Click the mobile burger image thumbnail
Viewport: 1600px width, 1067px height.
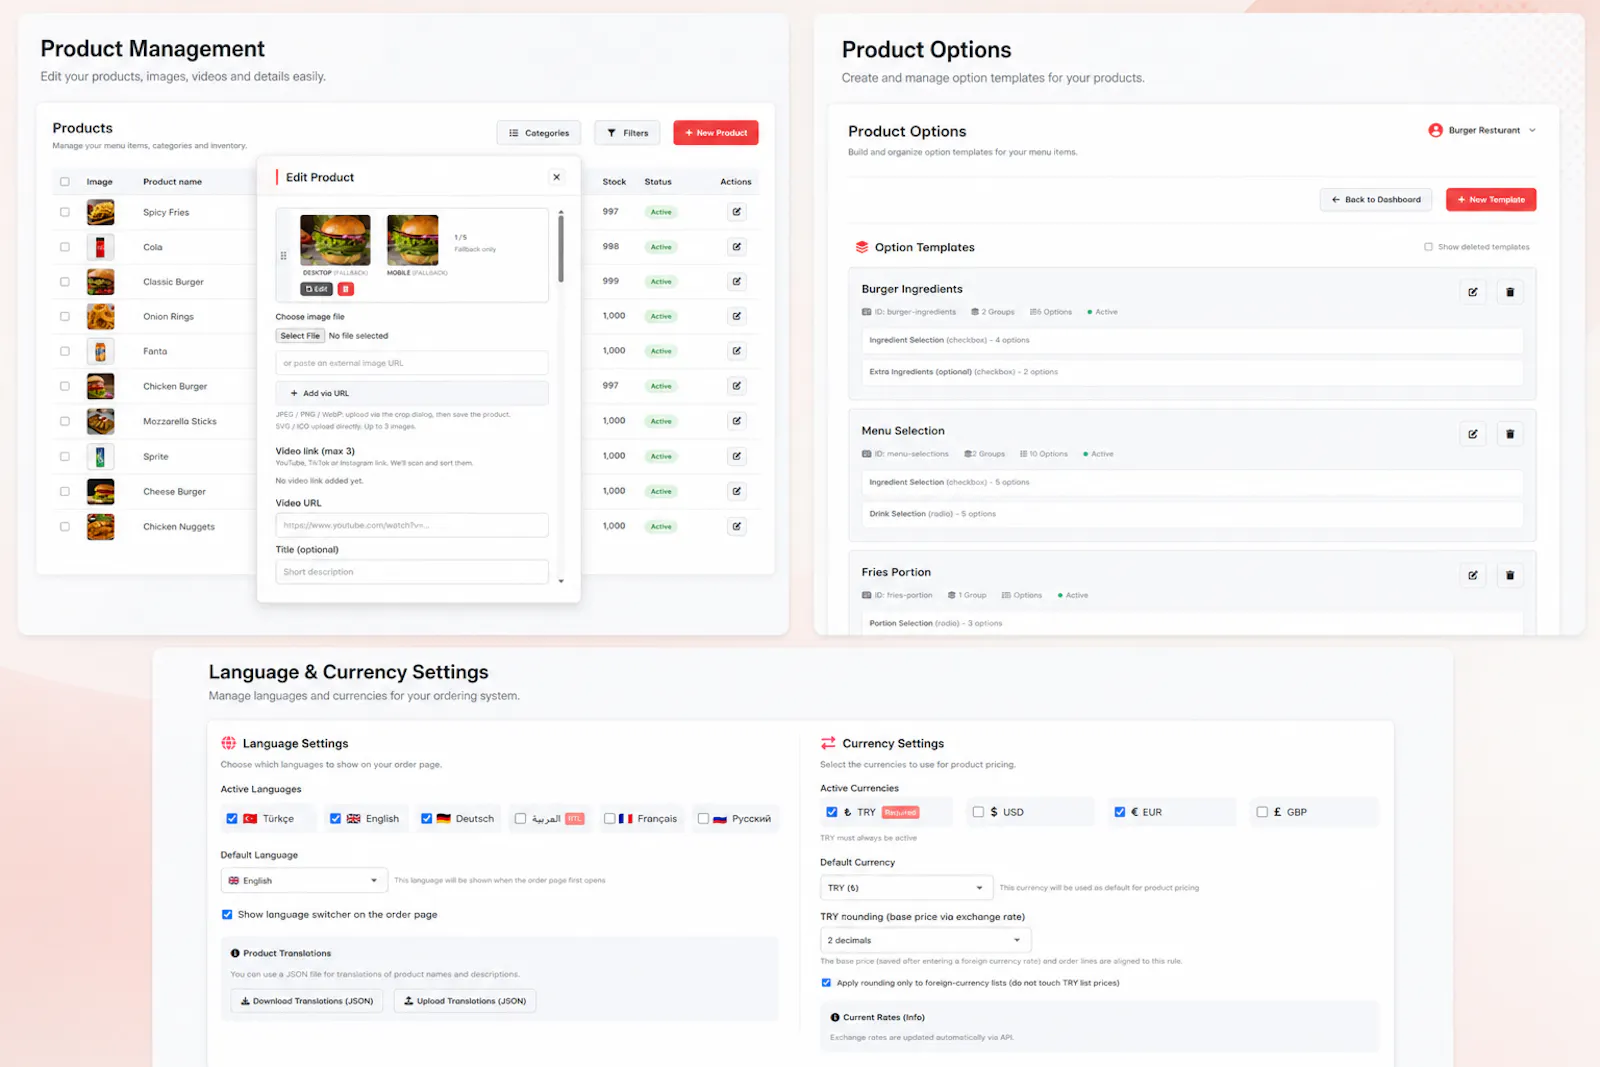tap(413, 240)
